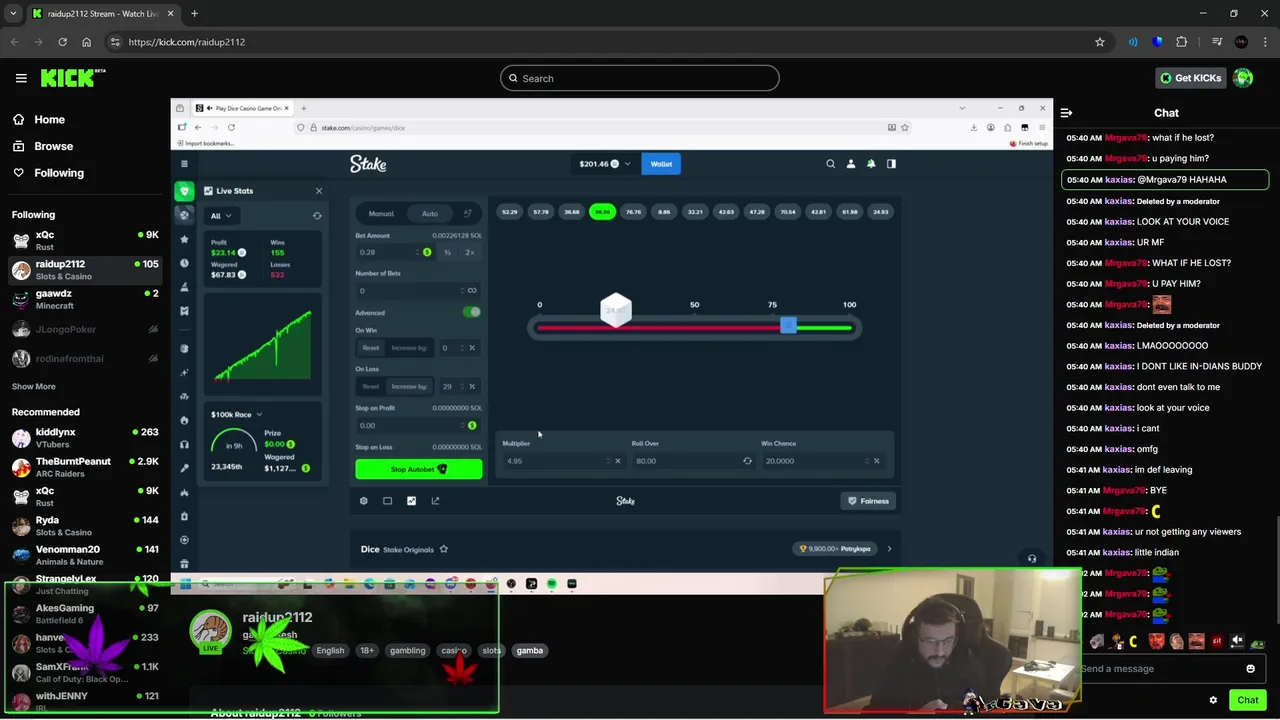Switch to the Auto bet tab
The width and height of the screenshot is (1280, 720).
pyautogui.click(x=430, y=214)
